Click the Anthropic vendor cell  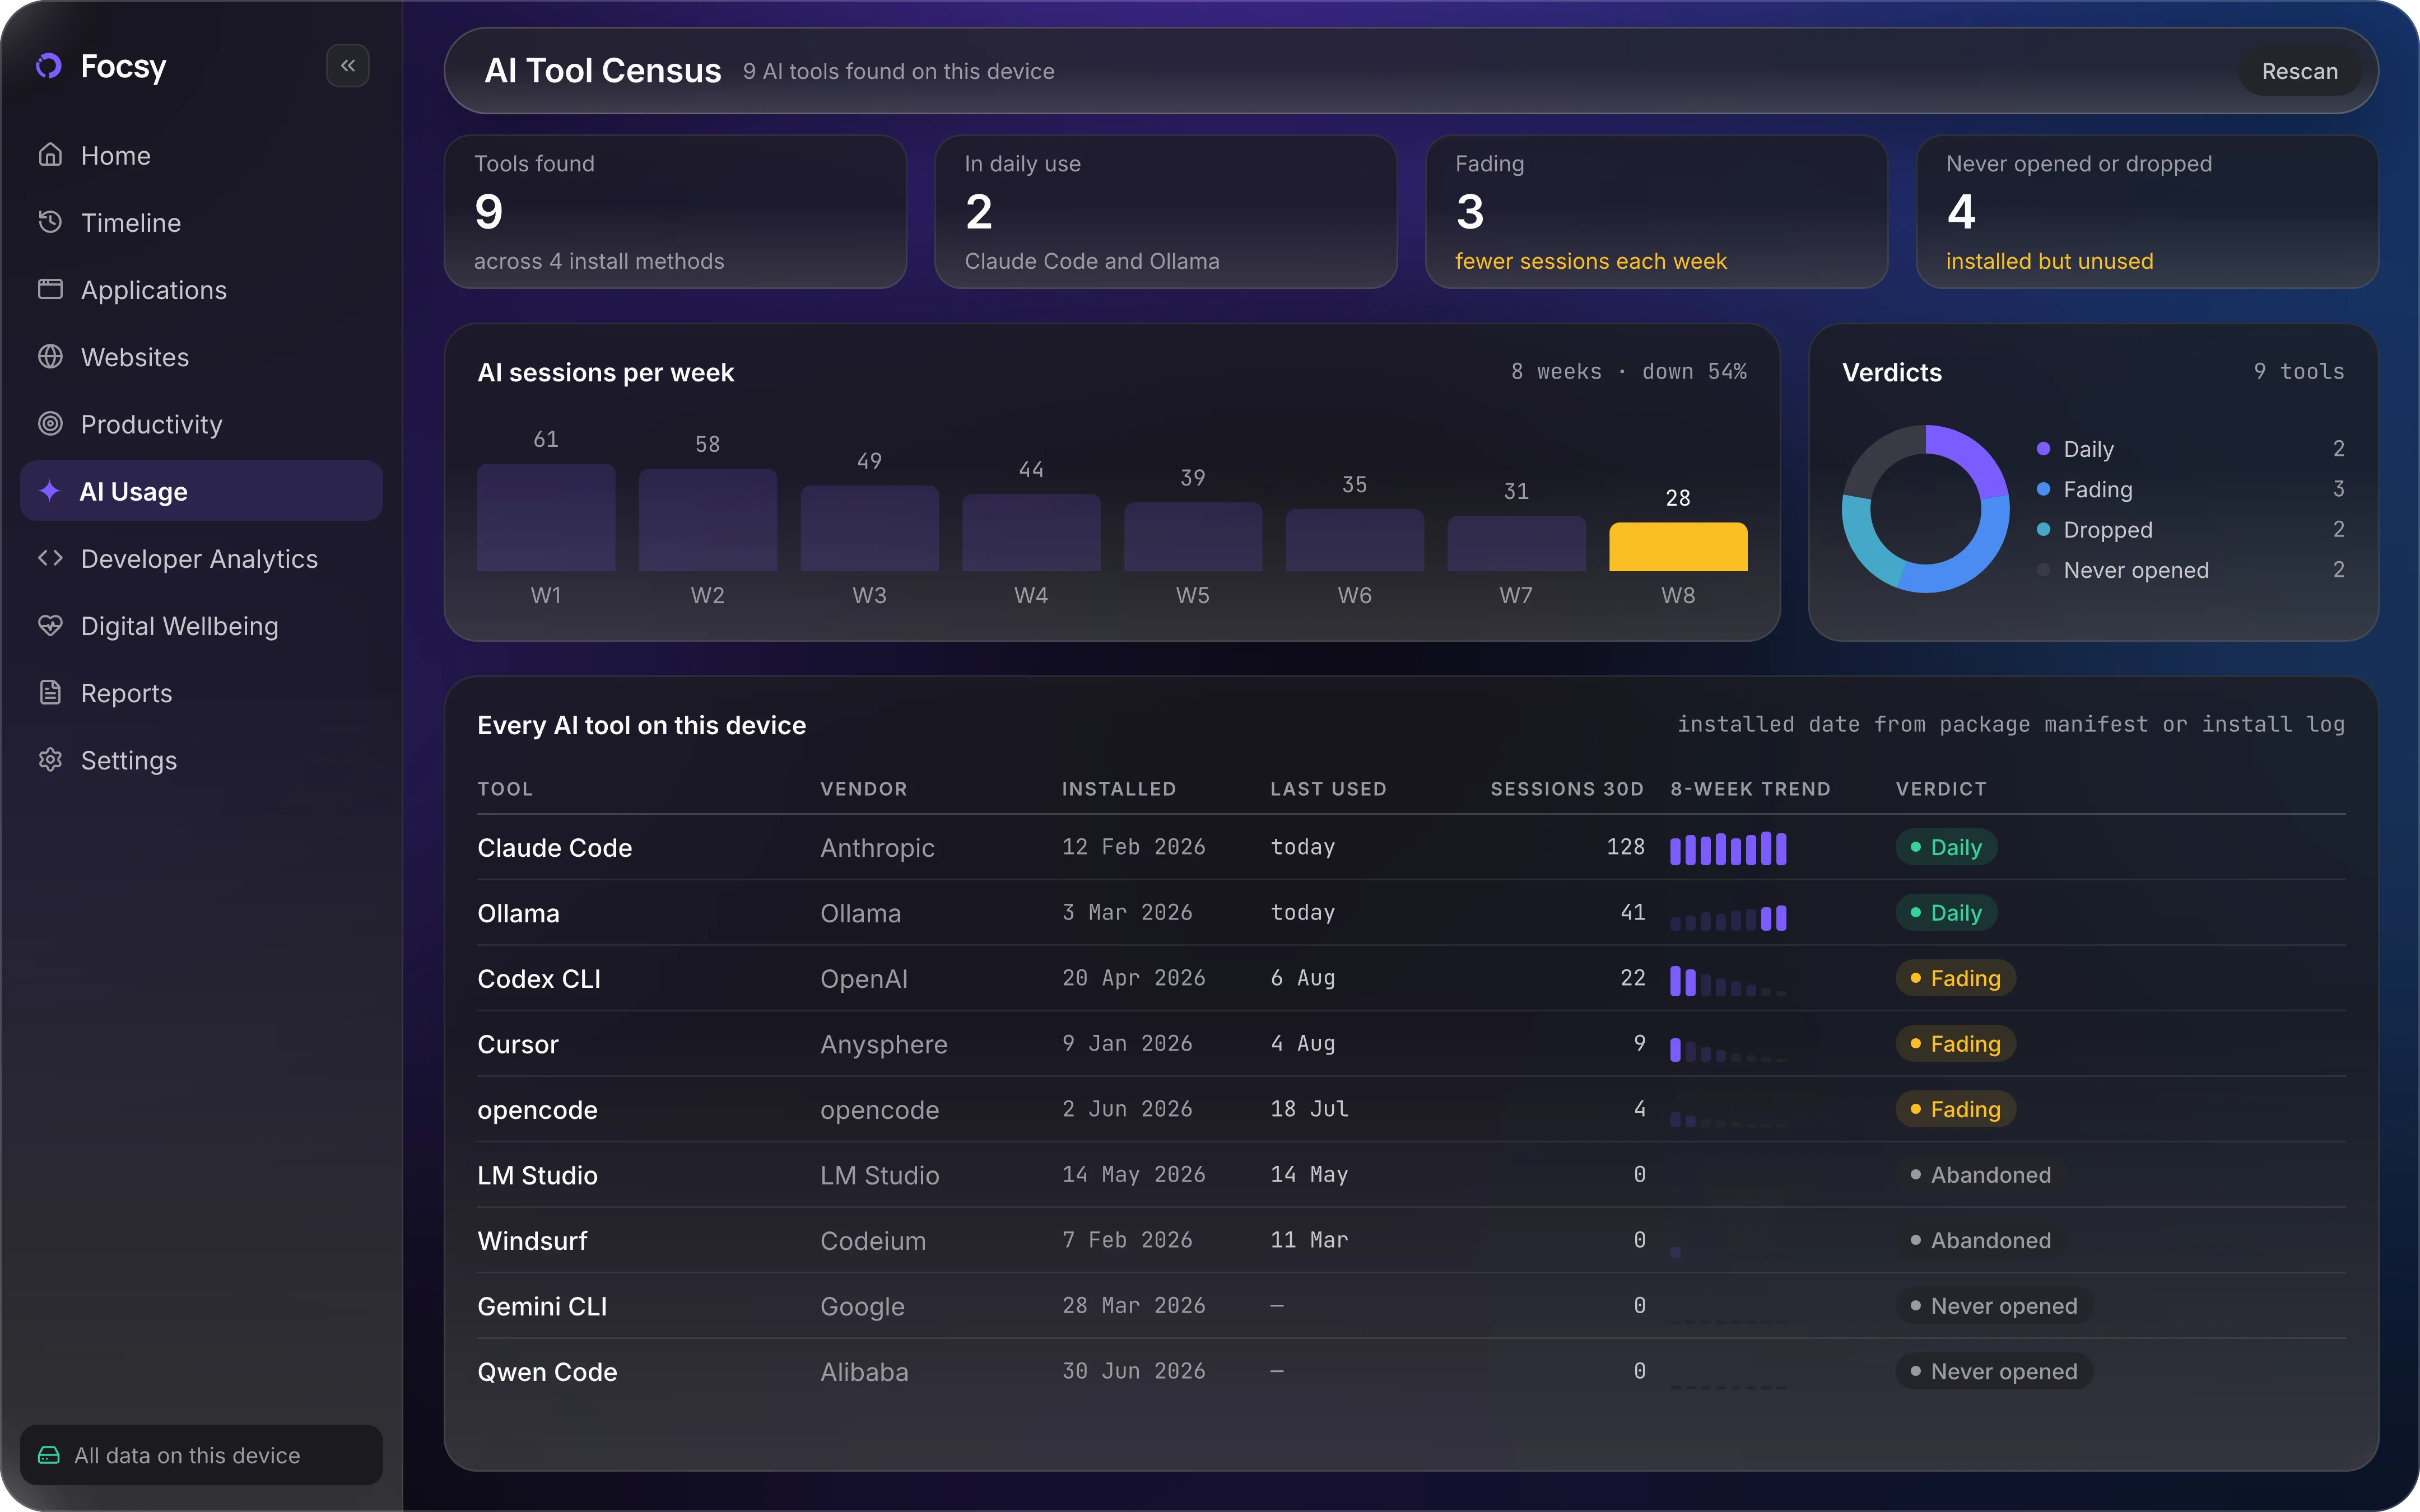pos(877,847)
